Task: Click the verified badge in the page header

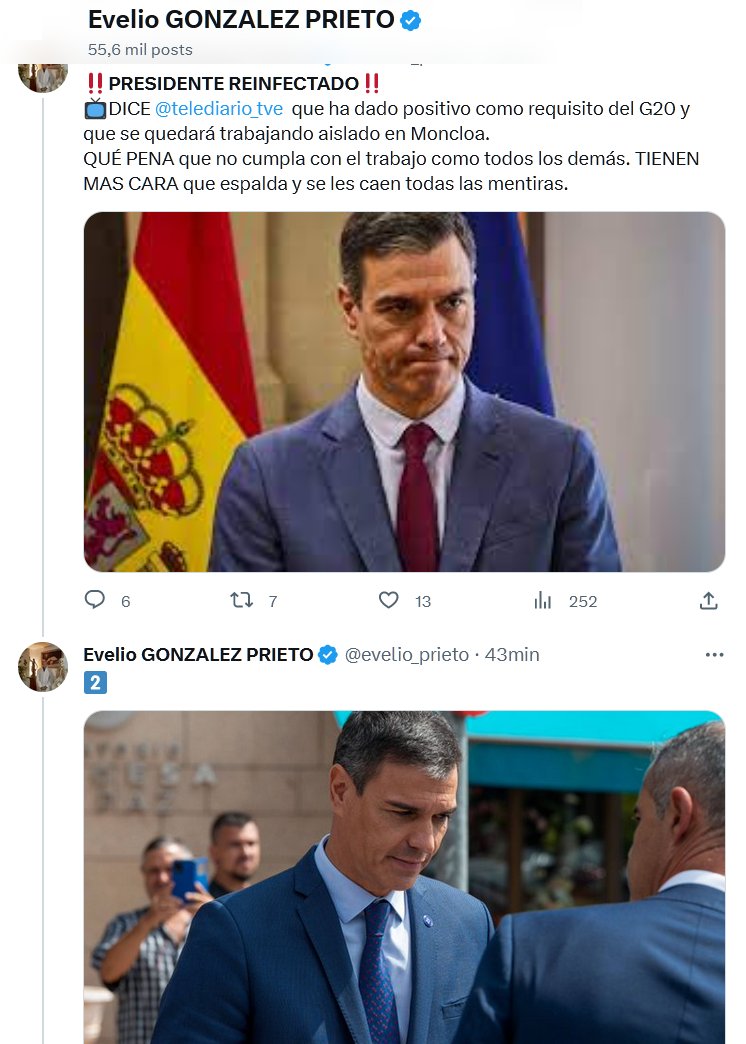Action: tap(410, 19)
